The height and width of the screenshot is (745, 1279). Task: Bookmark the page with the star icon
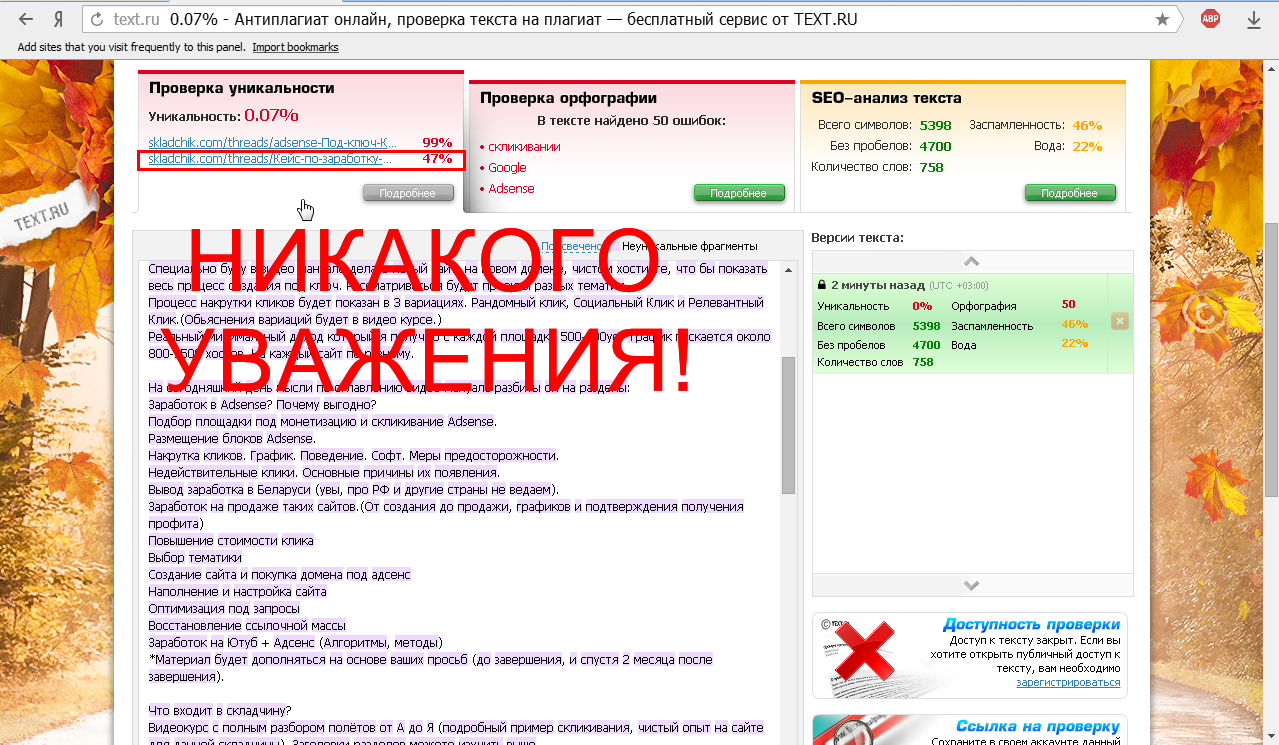pos(1162,19)
